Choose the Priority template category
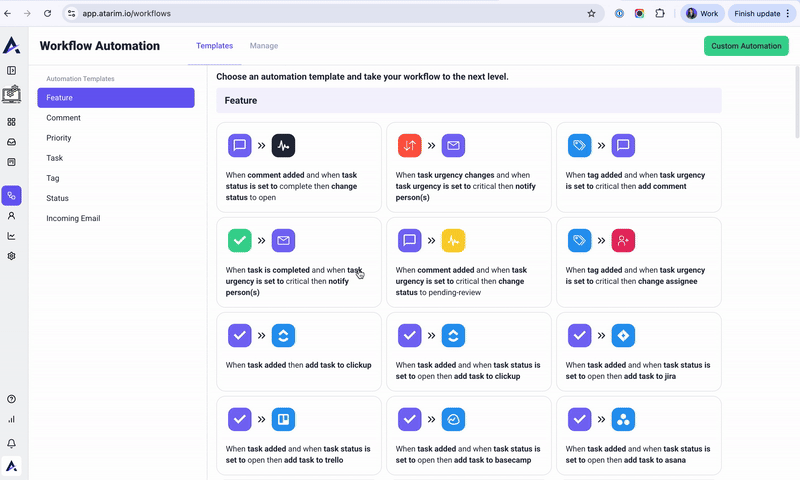Image resolution: width=800 pixels, height=480 pixels. click(x=59, y=138)
